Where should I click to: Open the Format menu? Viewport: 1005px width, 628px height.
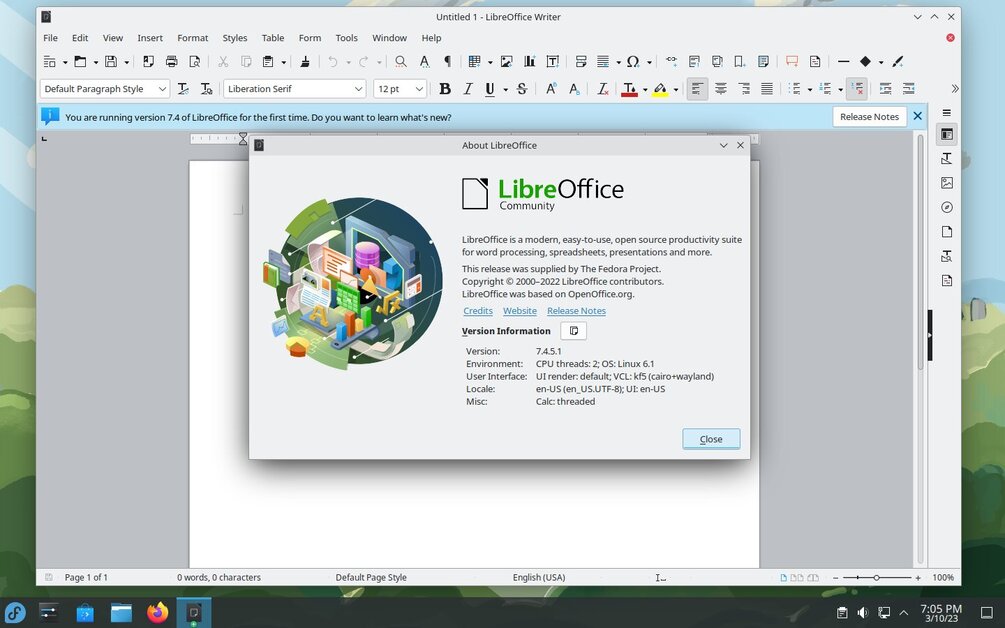pos(192,38)
